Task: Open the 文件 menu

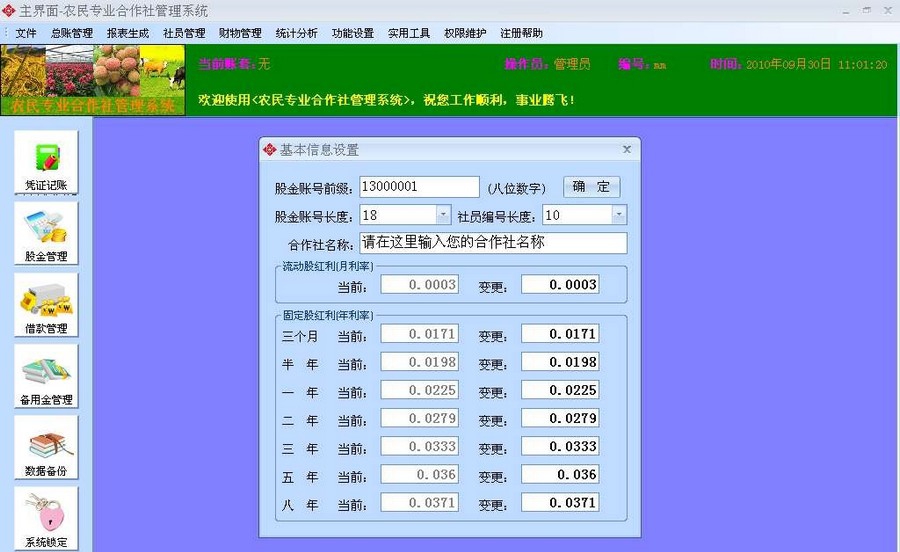Action: (26, 33)
